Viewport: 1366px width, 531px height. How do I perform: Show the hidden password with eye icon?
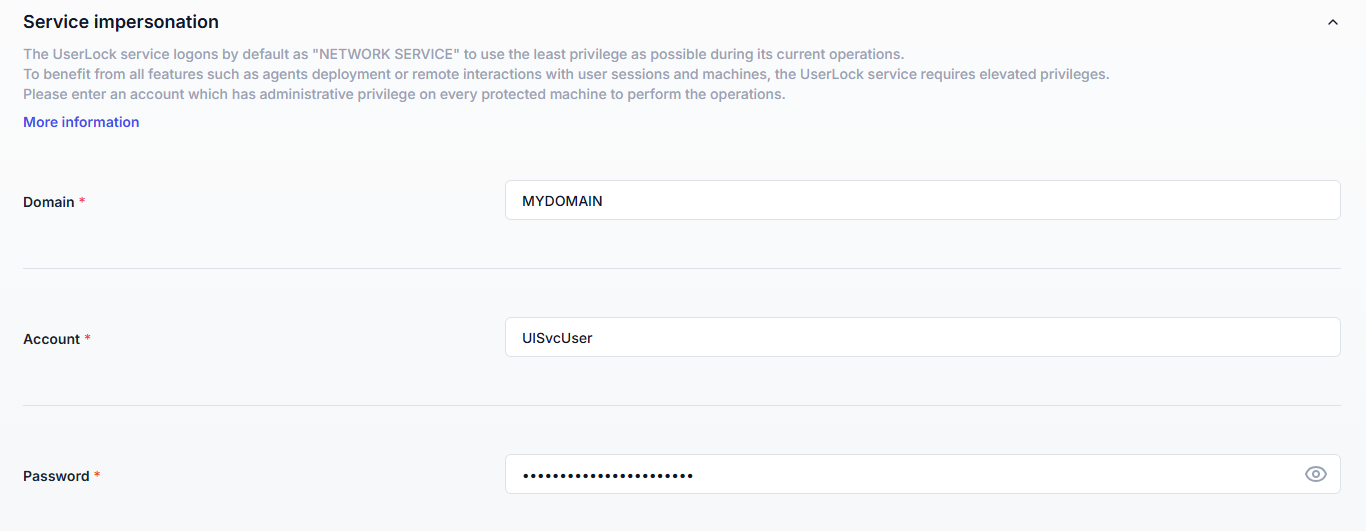coord(1315,474)
